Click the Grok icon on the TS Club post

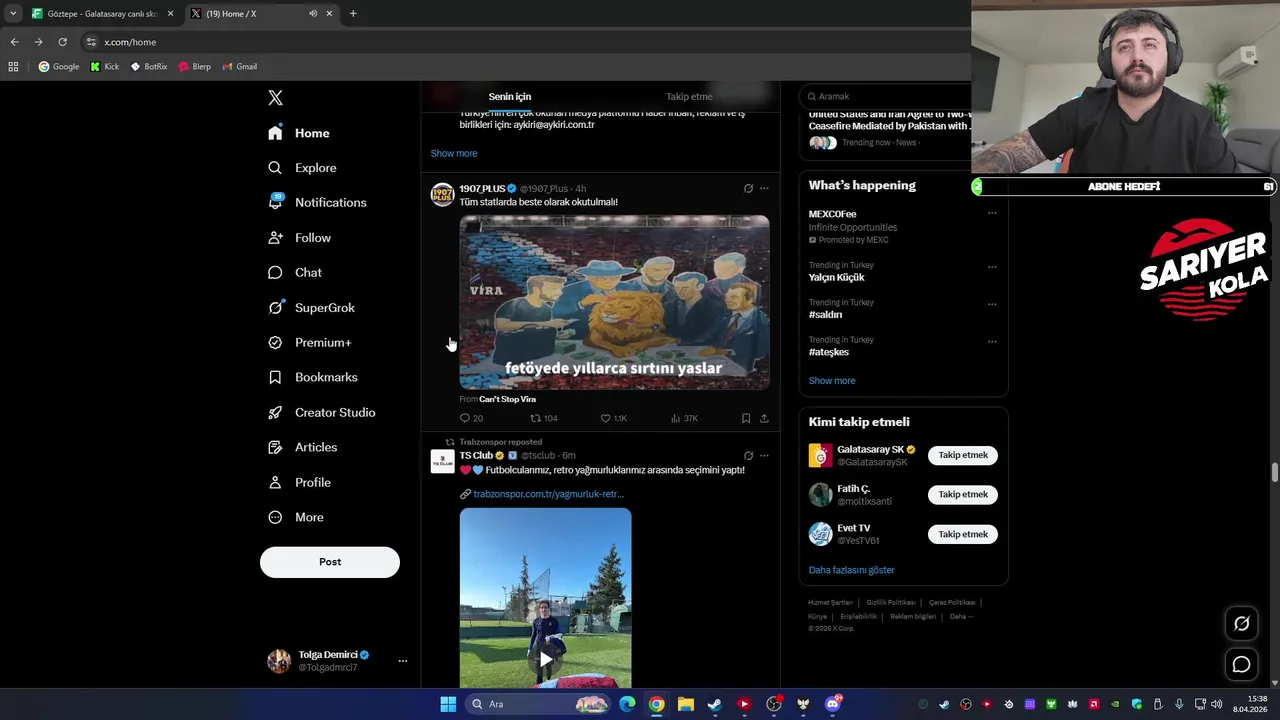coord(748,455)
